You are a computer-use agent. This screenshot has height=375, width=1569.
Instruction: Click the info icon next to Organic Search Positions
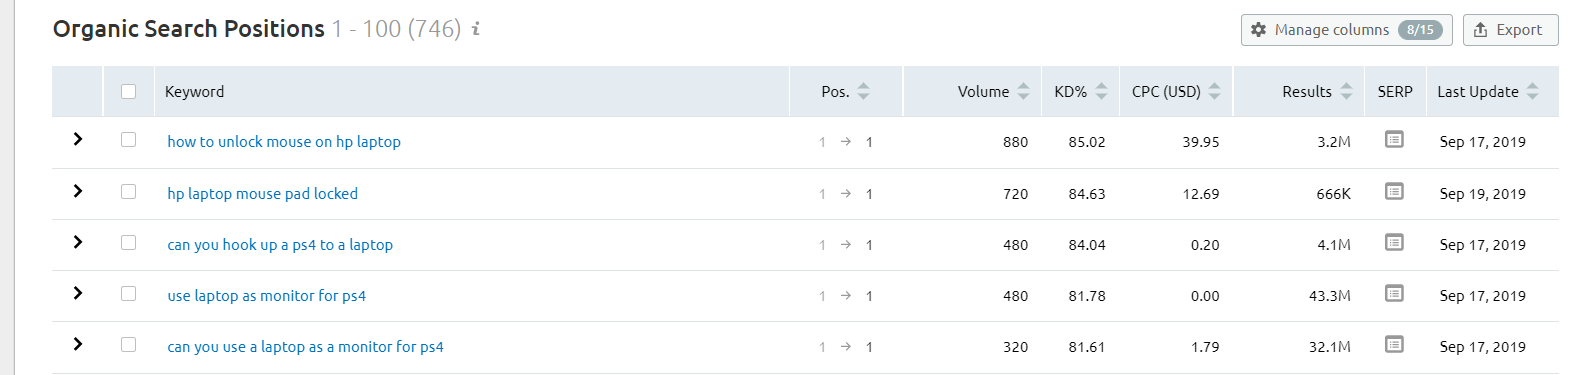coord(476,29)
